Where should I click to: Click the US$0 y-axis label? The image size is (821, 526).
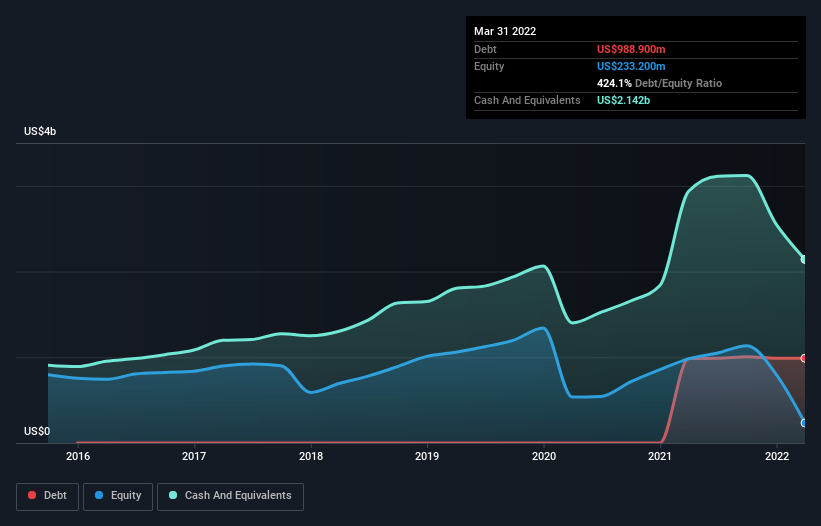coord(37,431)
